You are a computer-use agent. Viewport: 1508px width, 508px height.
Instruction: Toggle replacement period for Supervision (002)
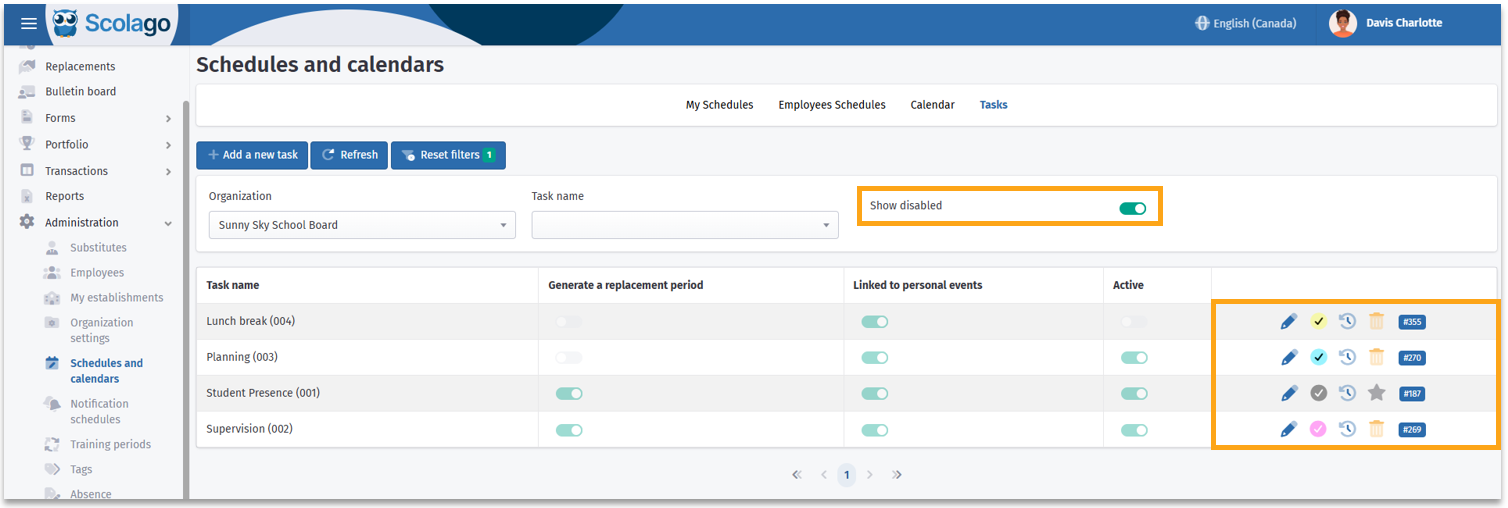(569, 430)
